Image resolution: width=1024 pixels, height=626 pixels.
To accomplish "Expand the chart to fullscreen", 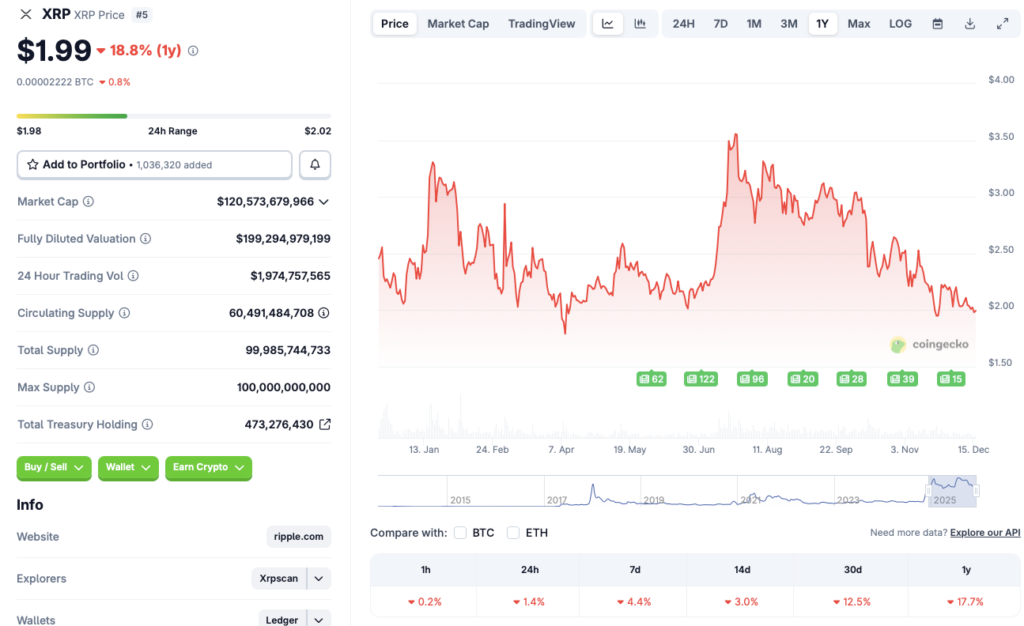I will [1001, 23].
